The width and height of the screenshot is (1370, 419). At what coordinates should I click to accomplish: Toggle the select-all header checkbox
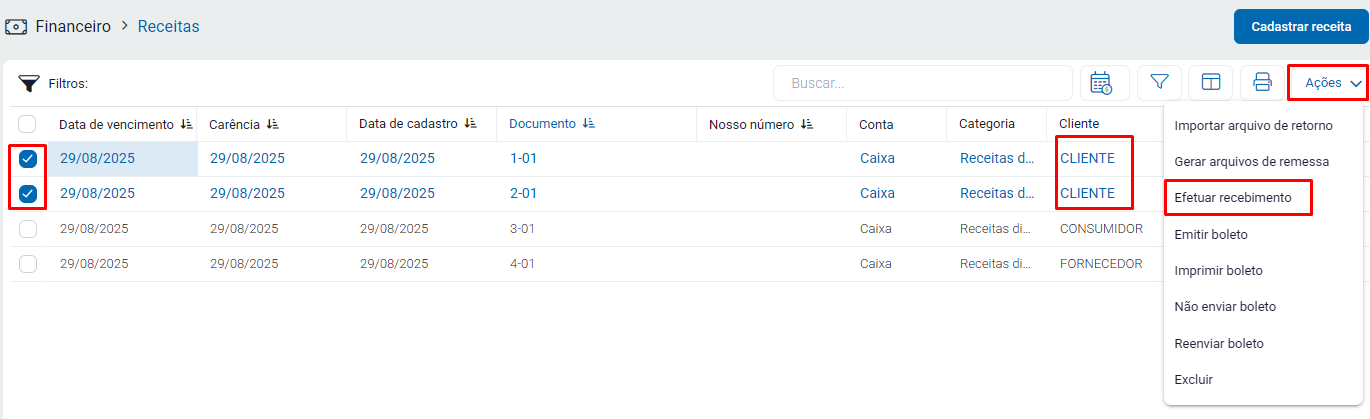(x=28, y=124)
